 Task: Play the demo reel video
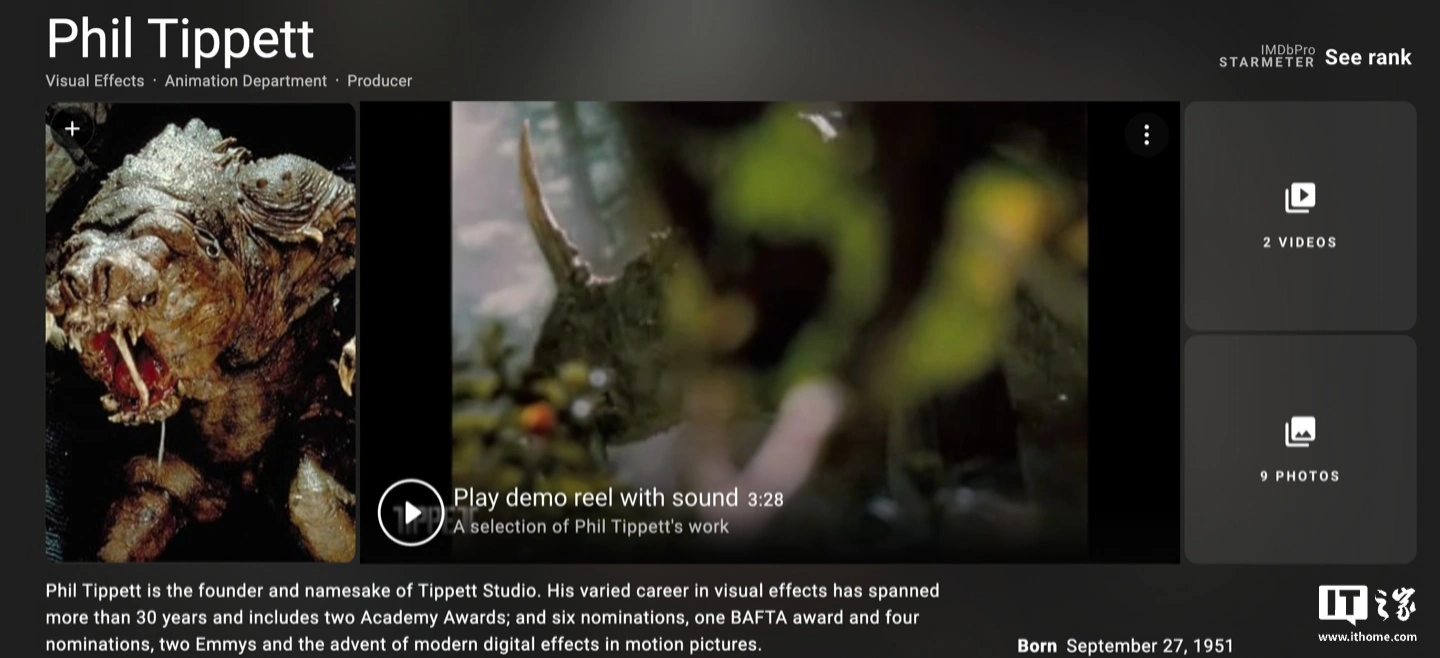(411, 512)
